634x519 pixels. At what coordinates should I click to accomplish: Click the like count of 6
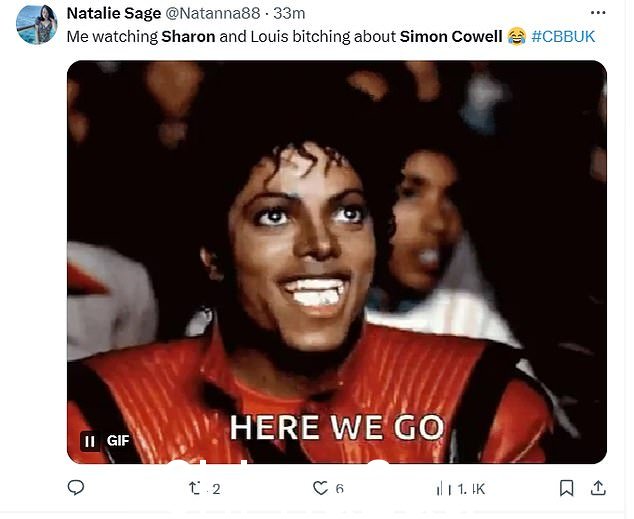coord(340,489)
